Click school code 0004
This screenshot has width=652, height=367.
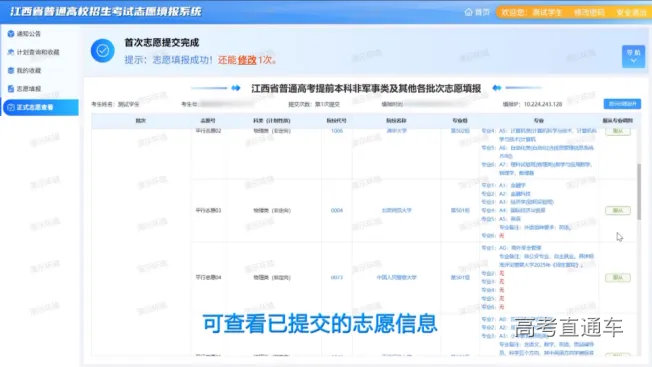click(337, 211)
